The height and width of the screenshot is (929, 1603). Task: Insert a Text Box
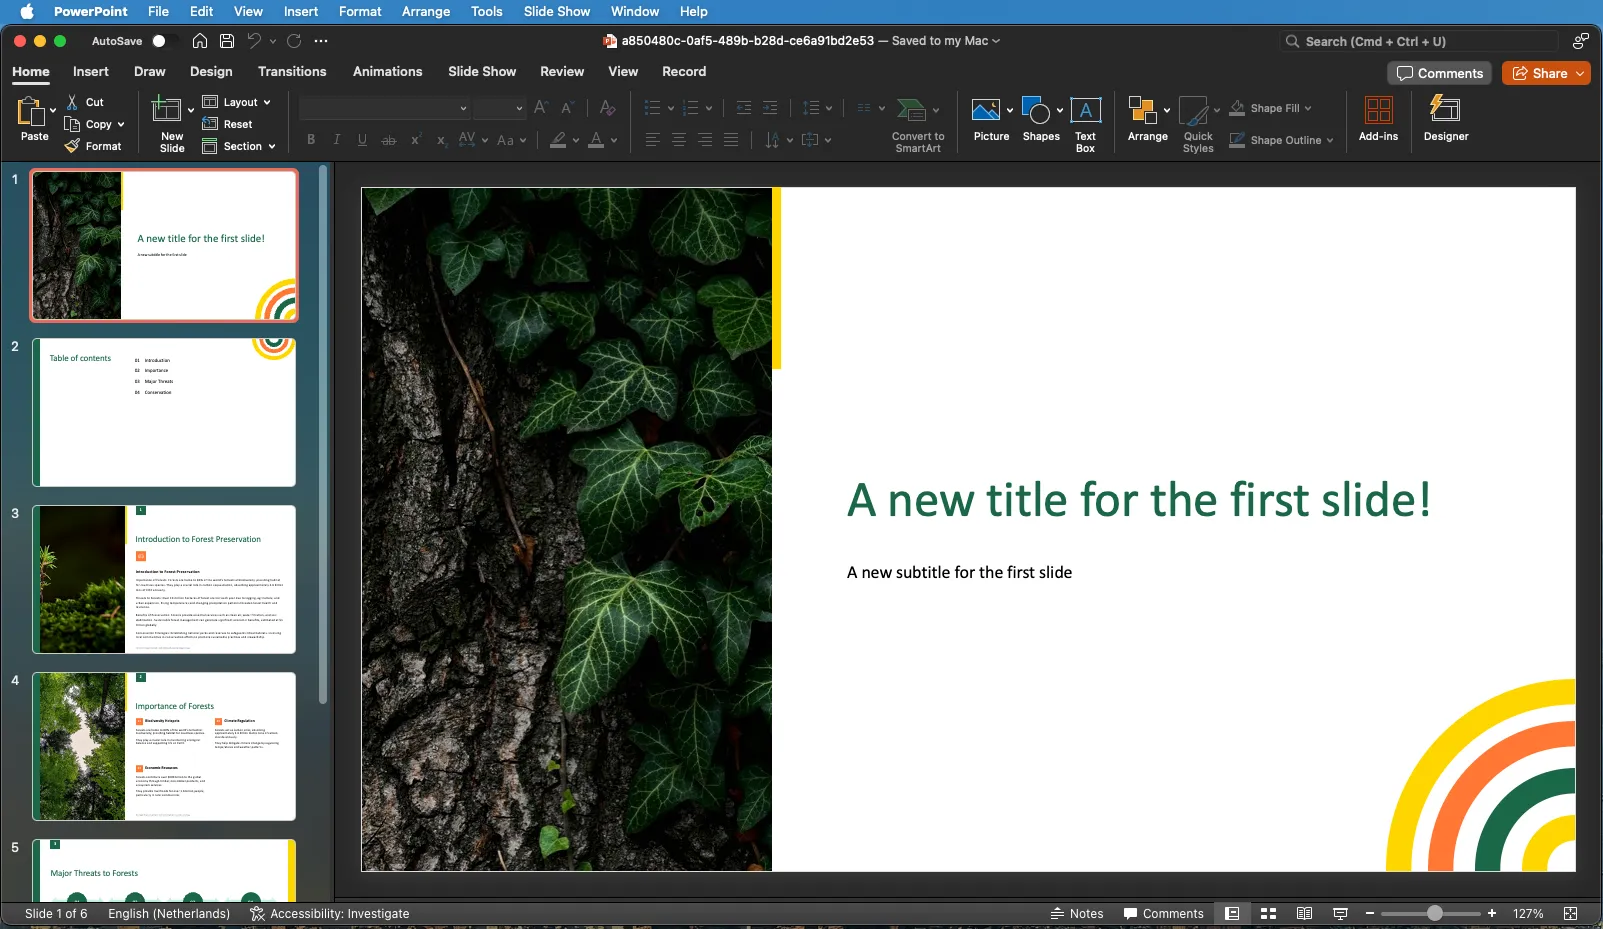click(x=1084, y=119)
